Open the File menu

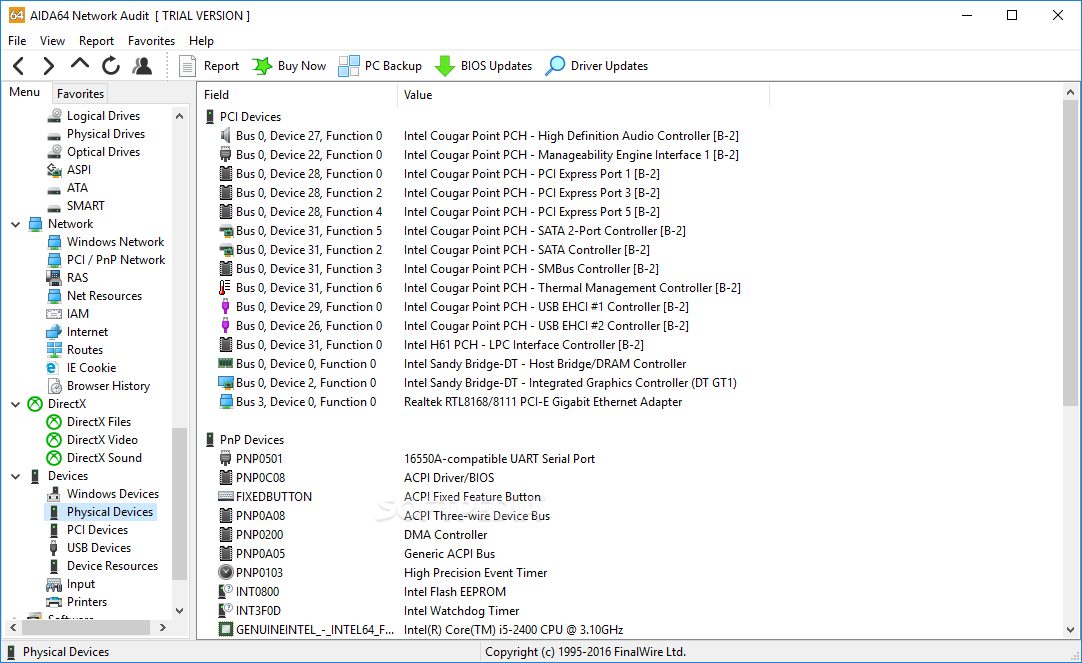pyautogui.click(x=17, y=41)
